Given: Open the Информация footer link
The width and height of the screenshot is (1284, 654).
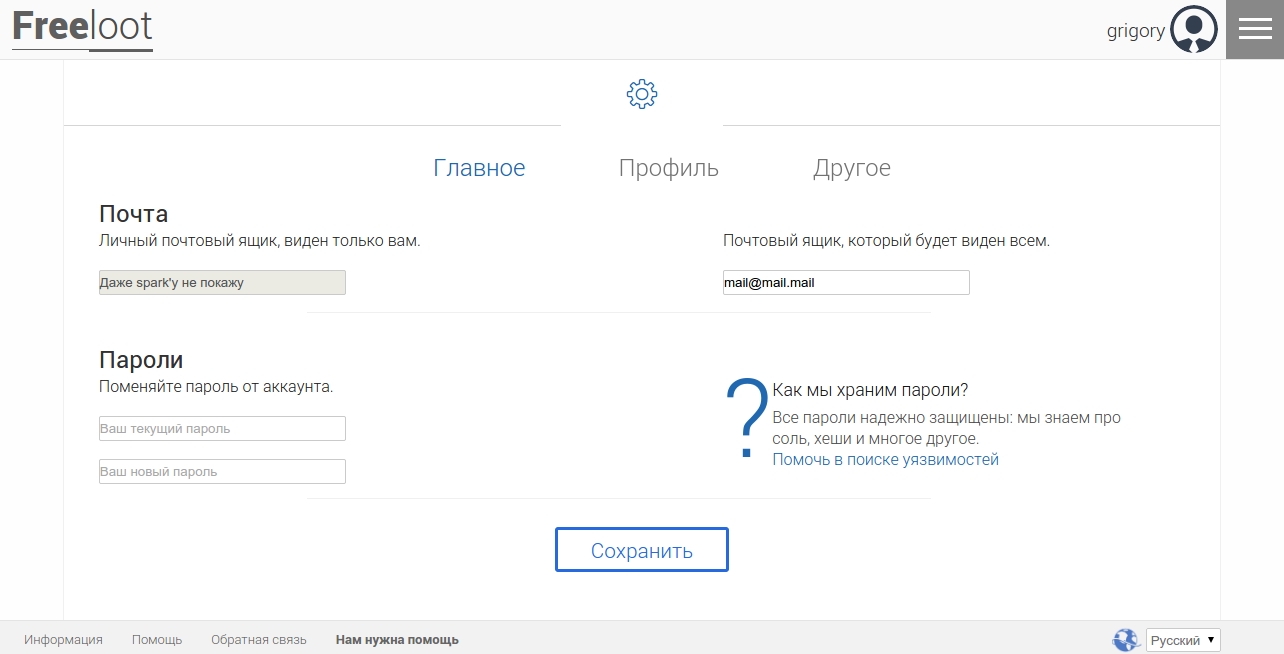Looking at the screenshot, I should pos(64,640).
